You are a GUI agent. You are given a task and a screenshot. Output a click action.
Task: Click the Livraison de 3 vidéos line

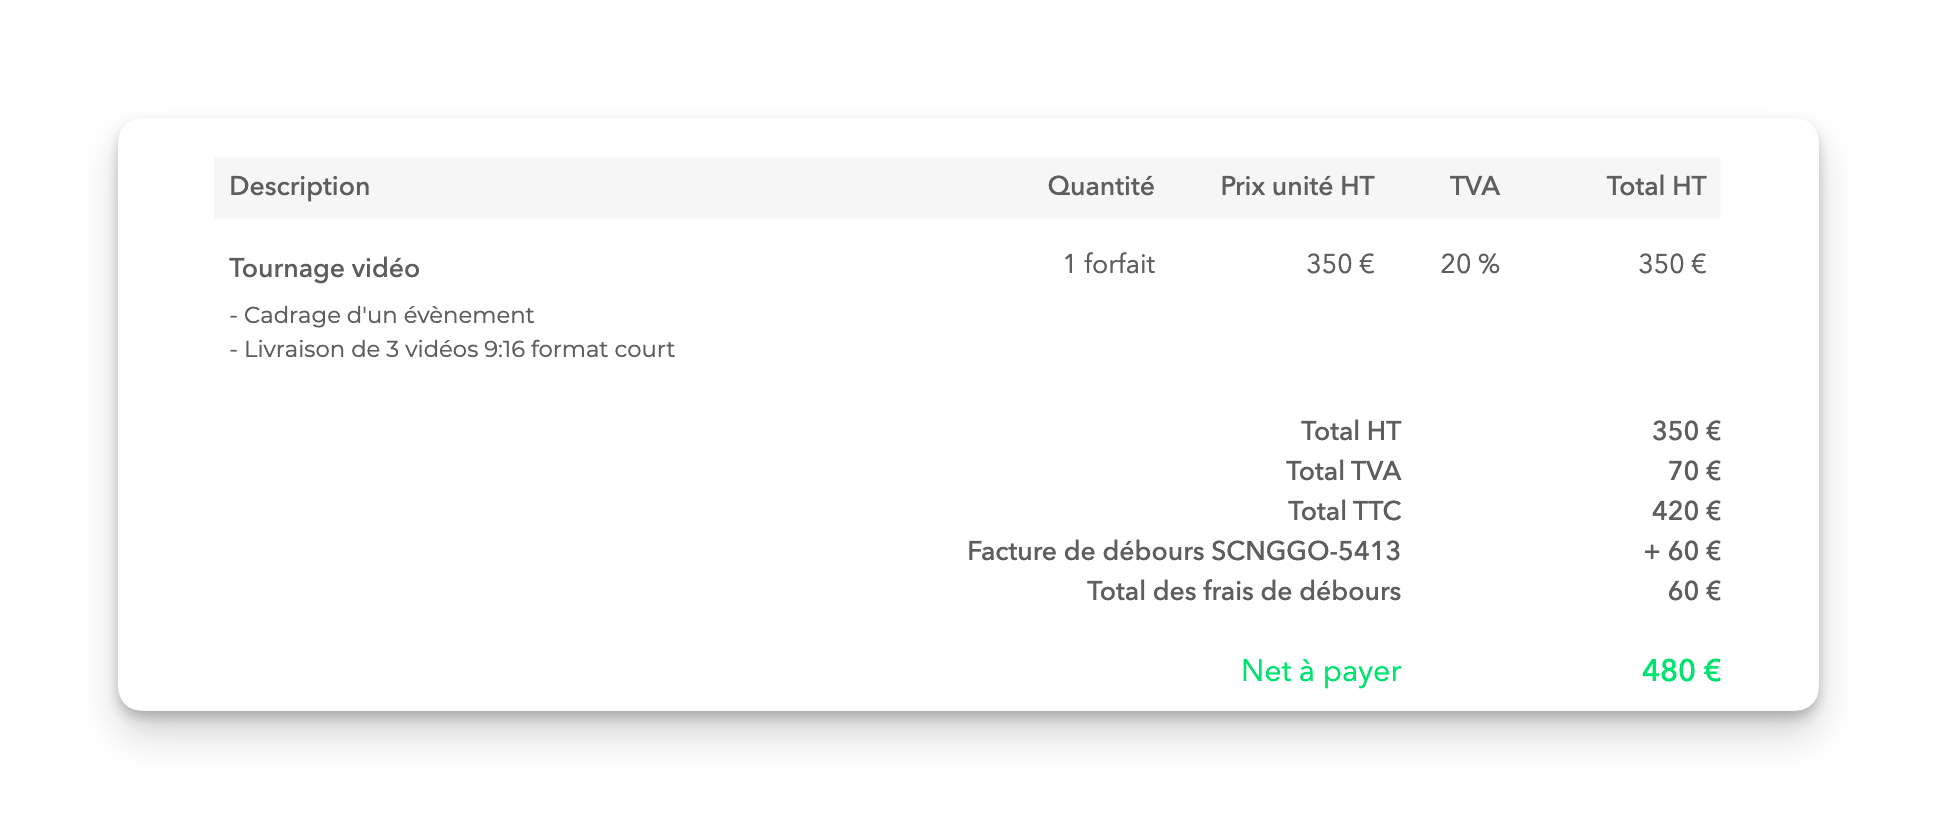click(x=452, y=349)
